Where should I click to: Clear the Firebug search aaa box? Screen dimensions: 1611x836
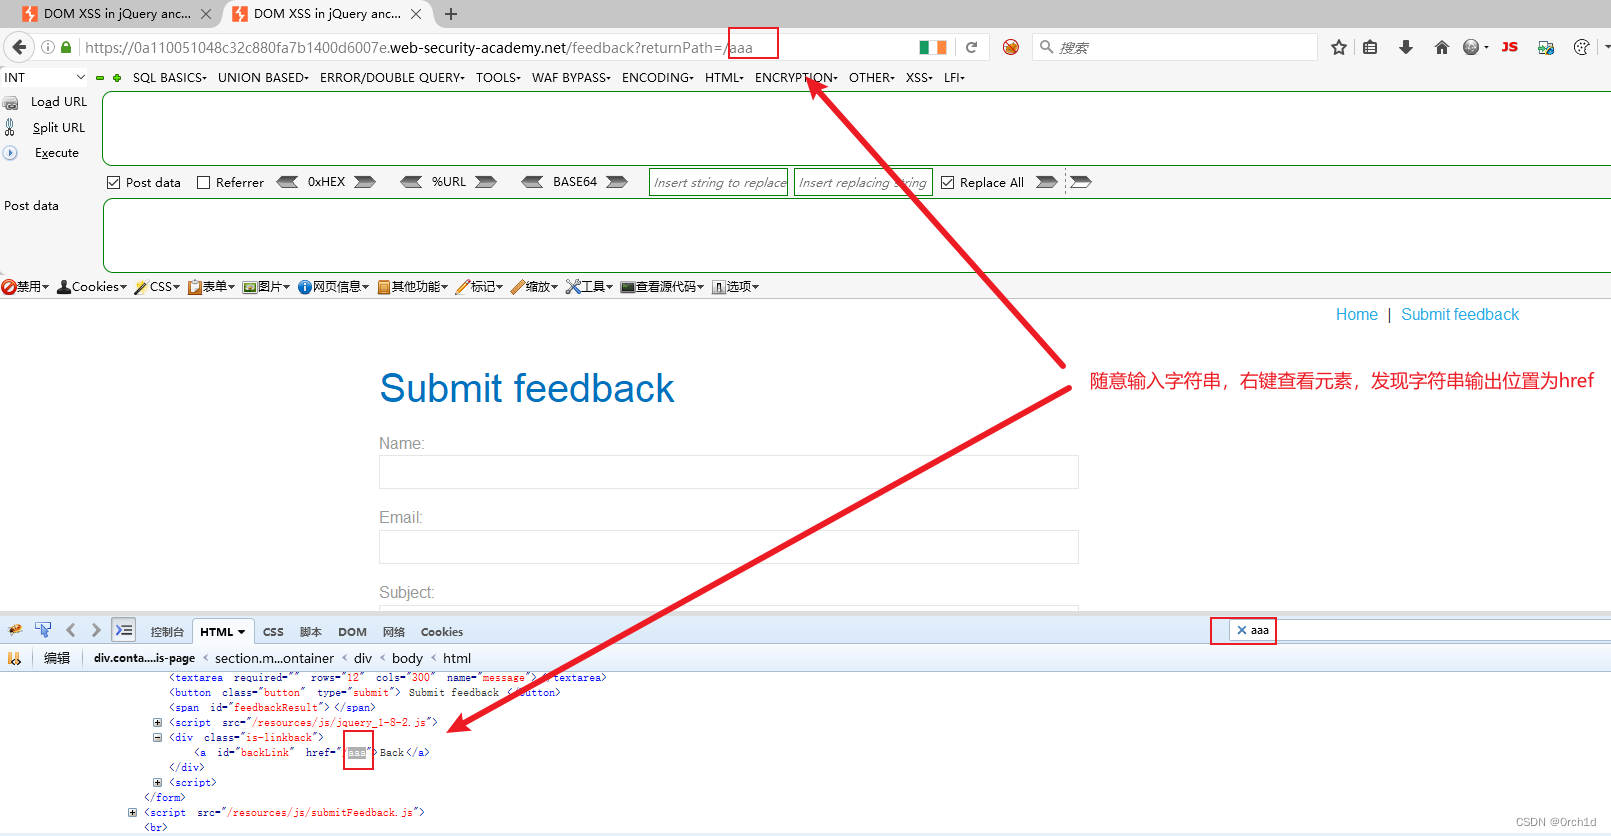click(1242, 630)
